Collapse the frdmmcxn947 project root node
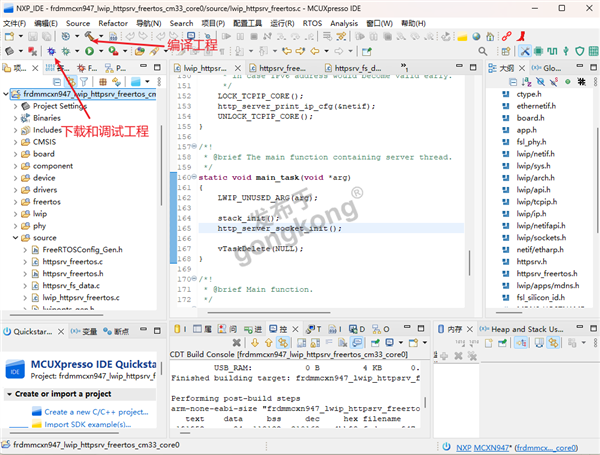The height and width of the screenshot is (455, 600). 6,94
